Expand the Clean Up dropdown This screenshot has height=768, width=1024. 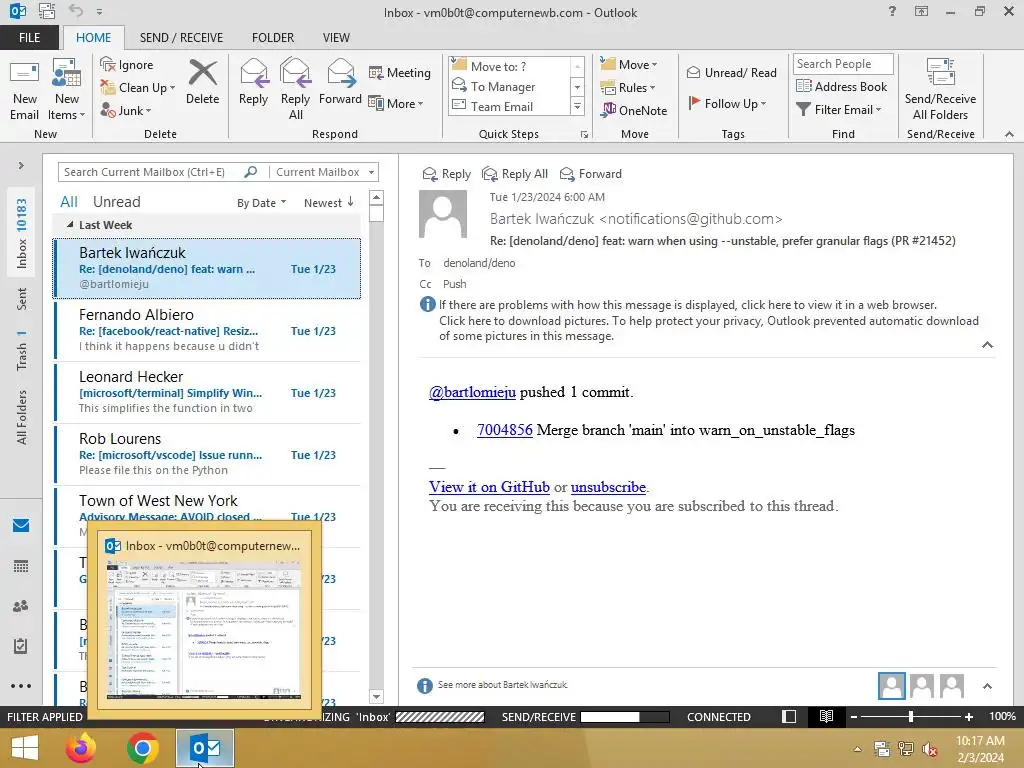click(172, 88)
